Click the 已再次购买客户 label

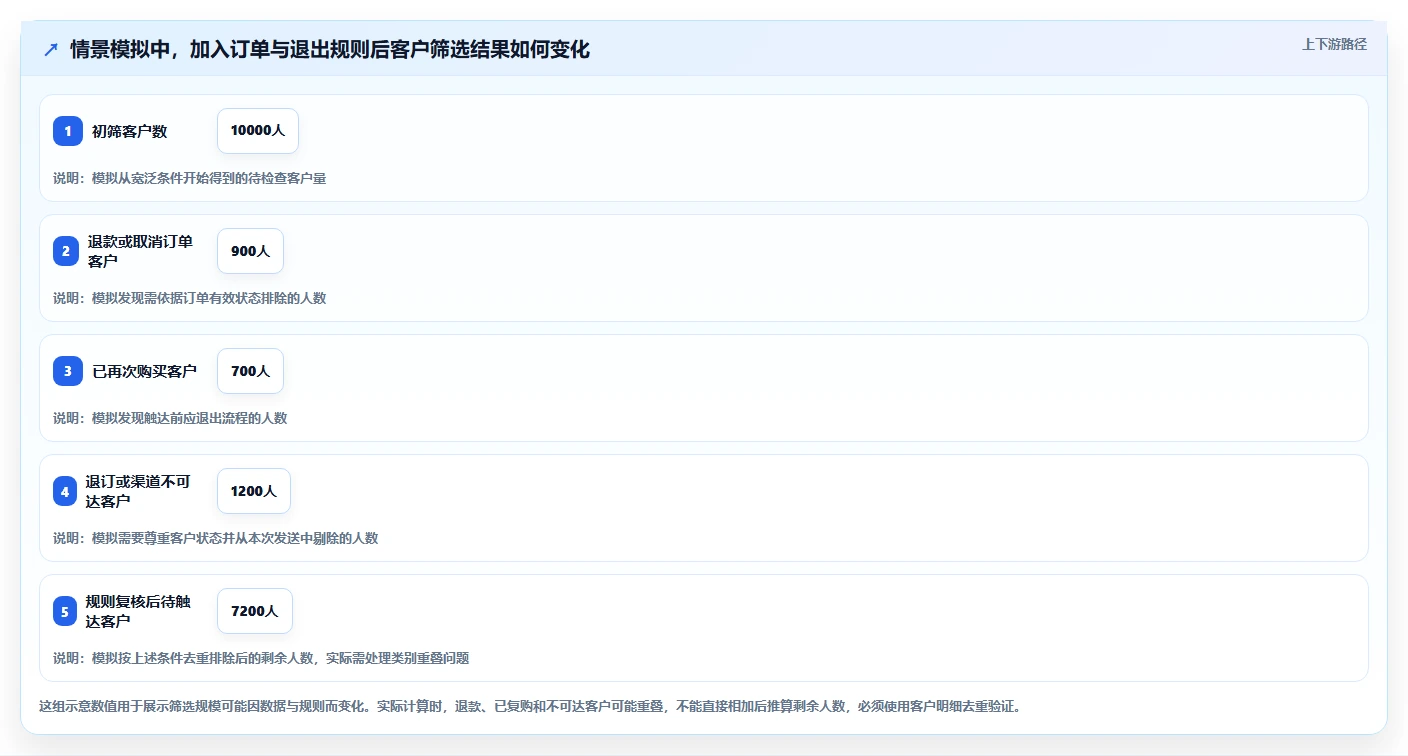point(144,371)
